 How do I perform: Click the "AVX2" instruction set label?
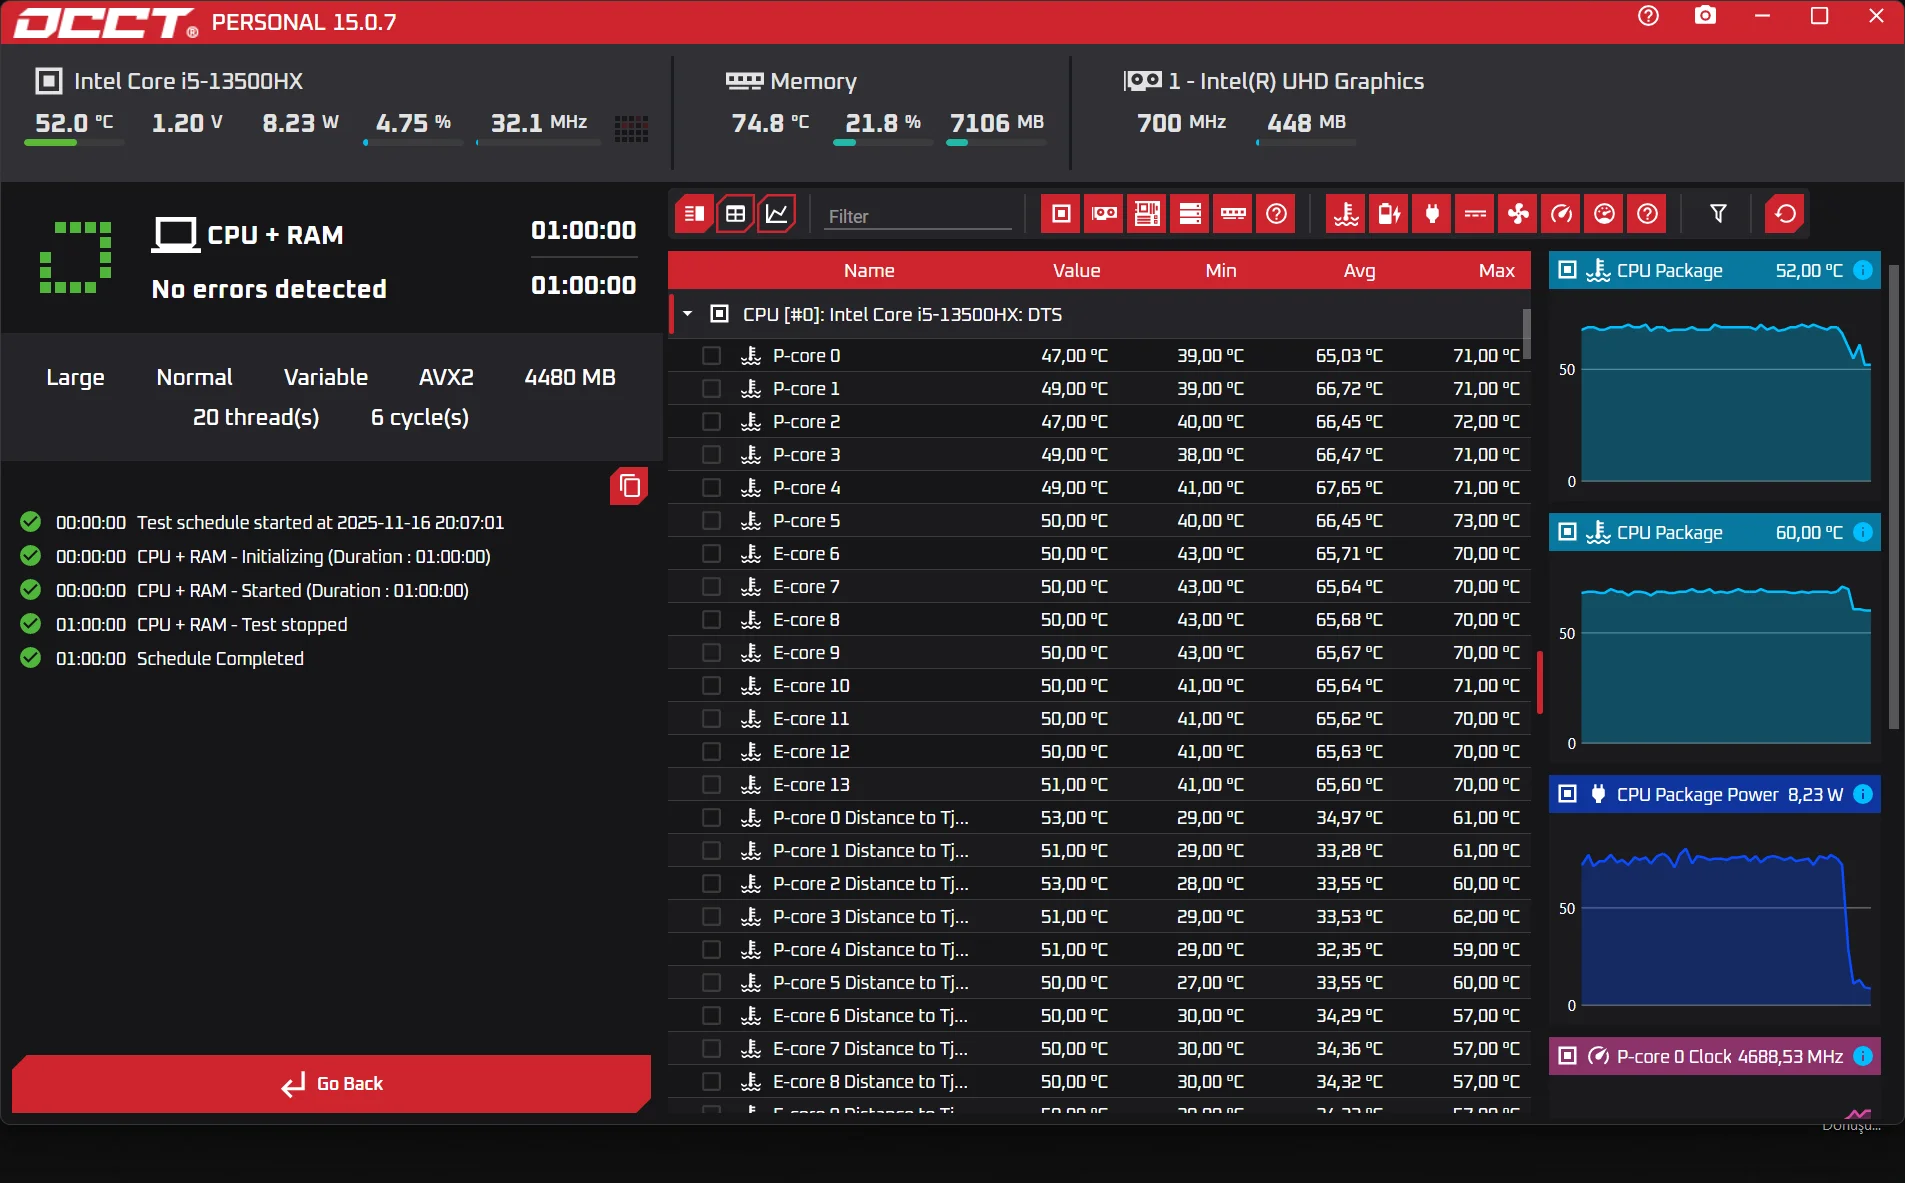(x=446, y=378)
